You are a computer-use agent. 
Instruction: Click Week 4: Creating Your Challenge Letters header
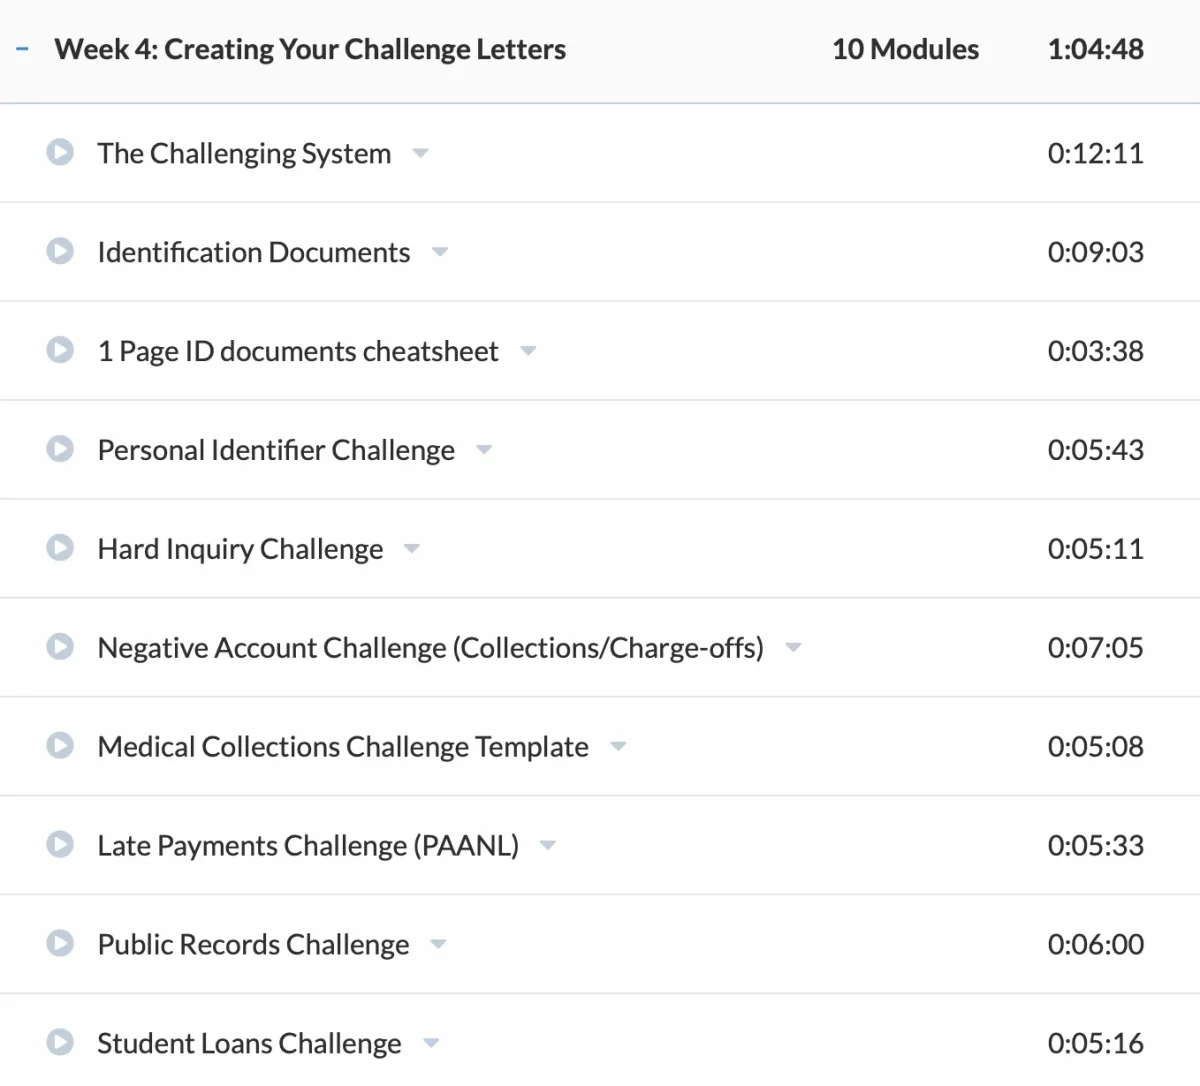[310, 49]
